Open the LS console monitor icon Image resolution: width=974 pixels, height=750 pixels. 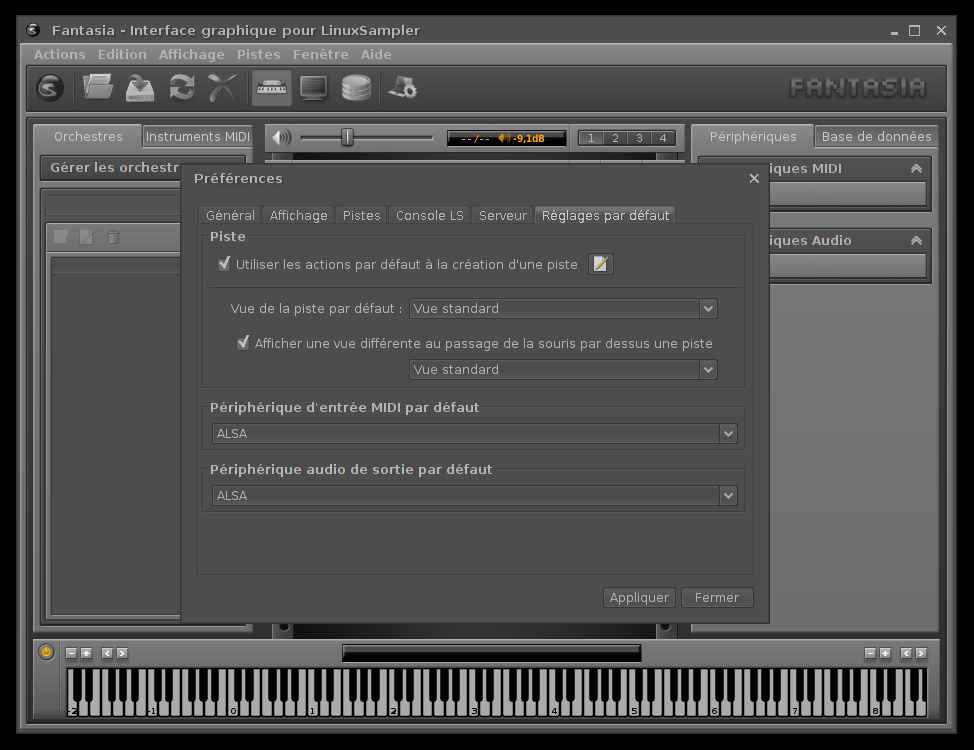coord(314,88)
